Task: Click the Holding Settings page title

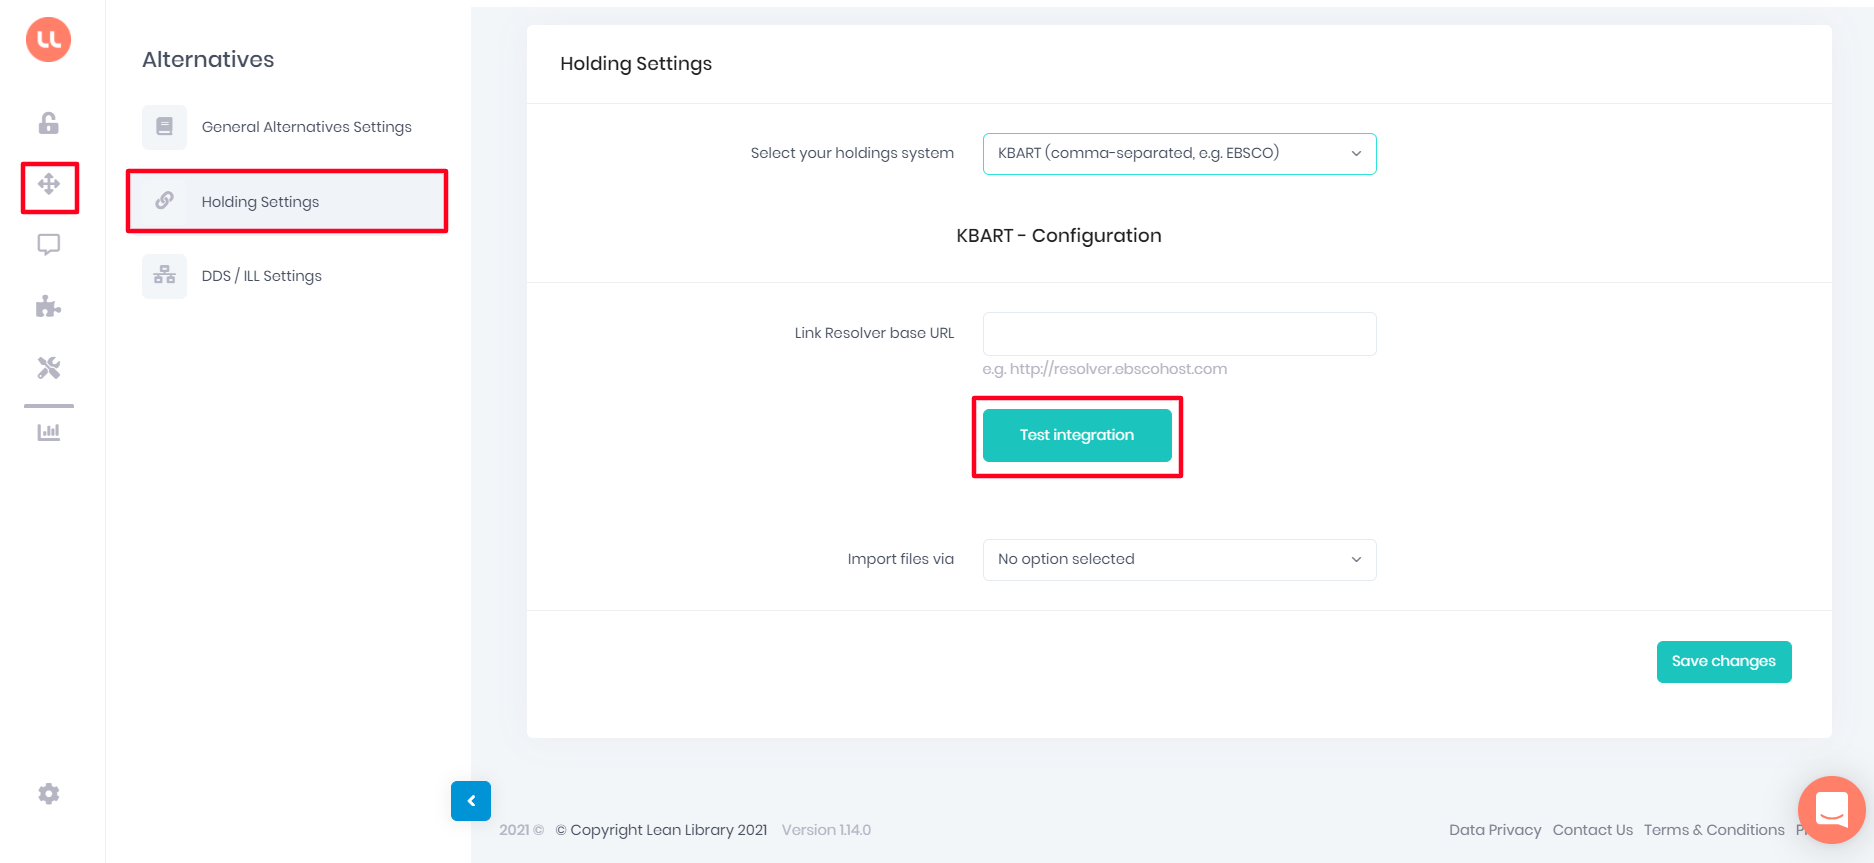Action: click(636, 64)
